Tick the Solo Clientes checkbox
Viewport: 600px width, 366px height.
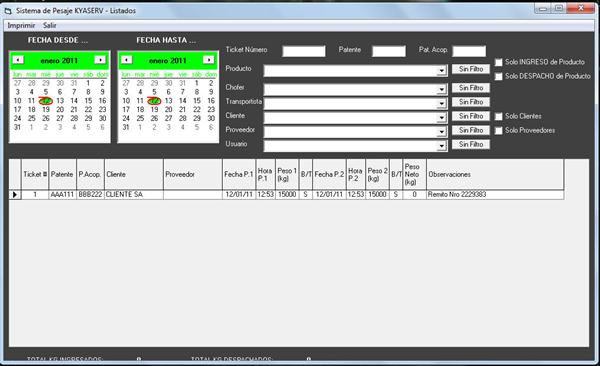tap(499, 116)
